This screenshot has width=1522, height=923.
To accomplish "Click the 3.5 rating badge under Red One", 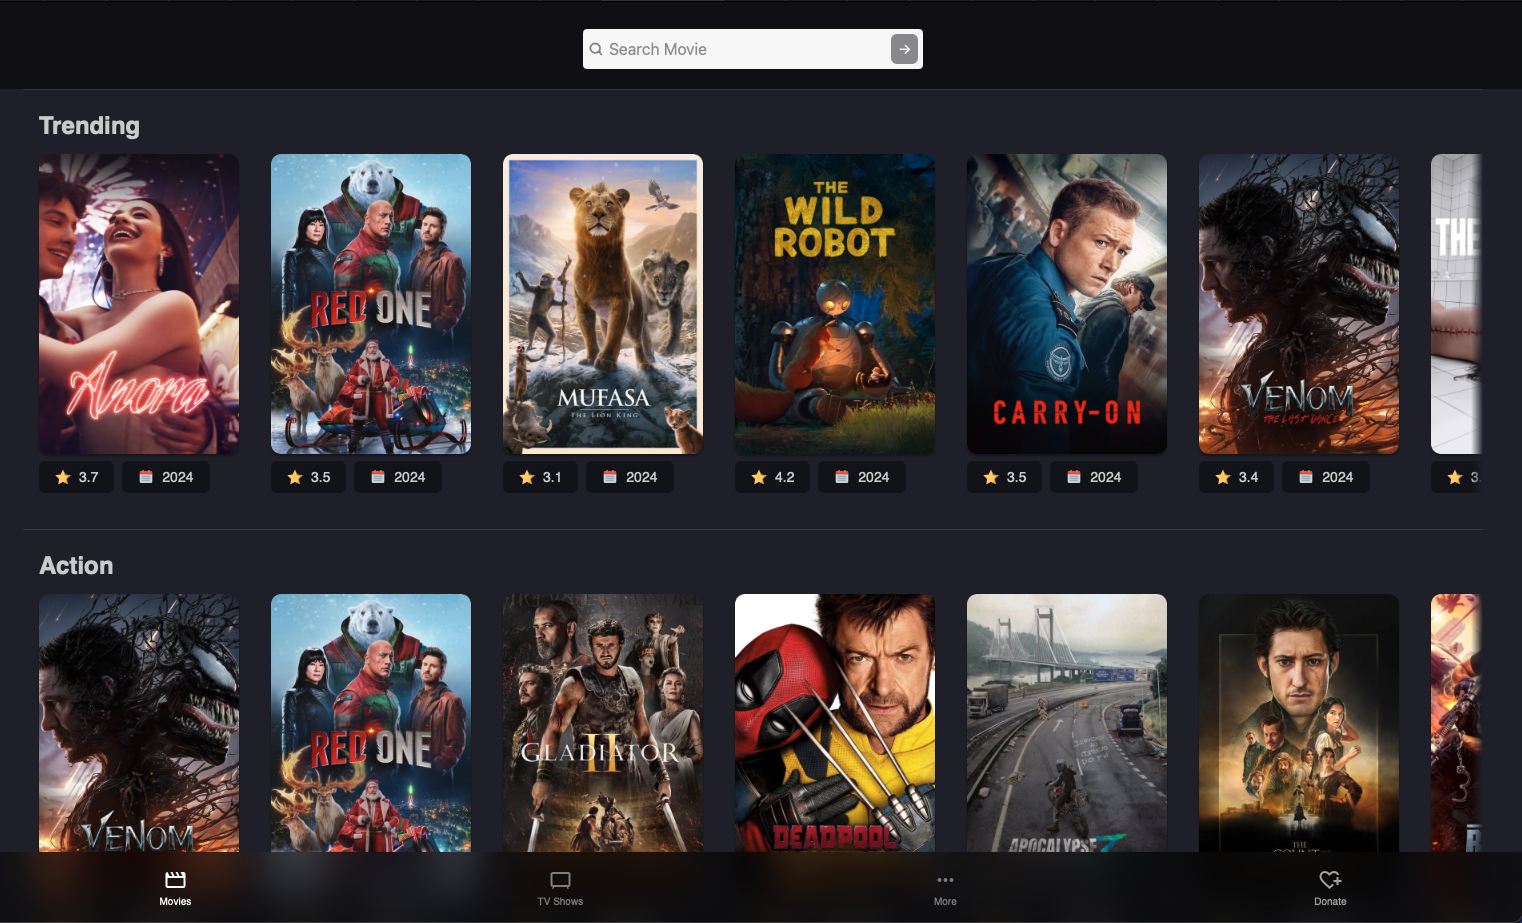I will [309, 477].
